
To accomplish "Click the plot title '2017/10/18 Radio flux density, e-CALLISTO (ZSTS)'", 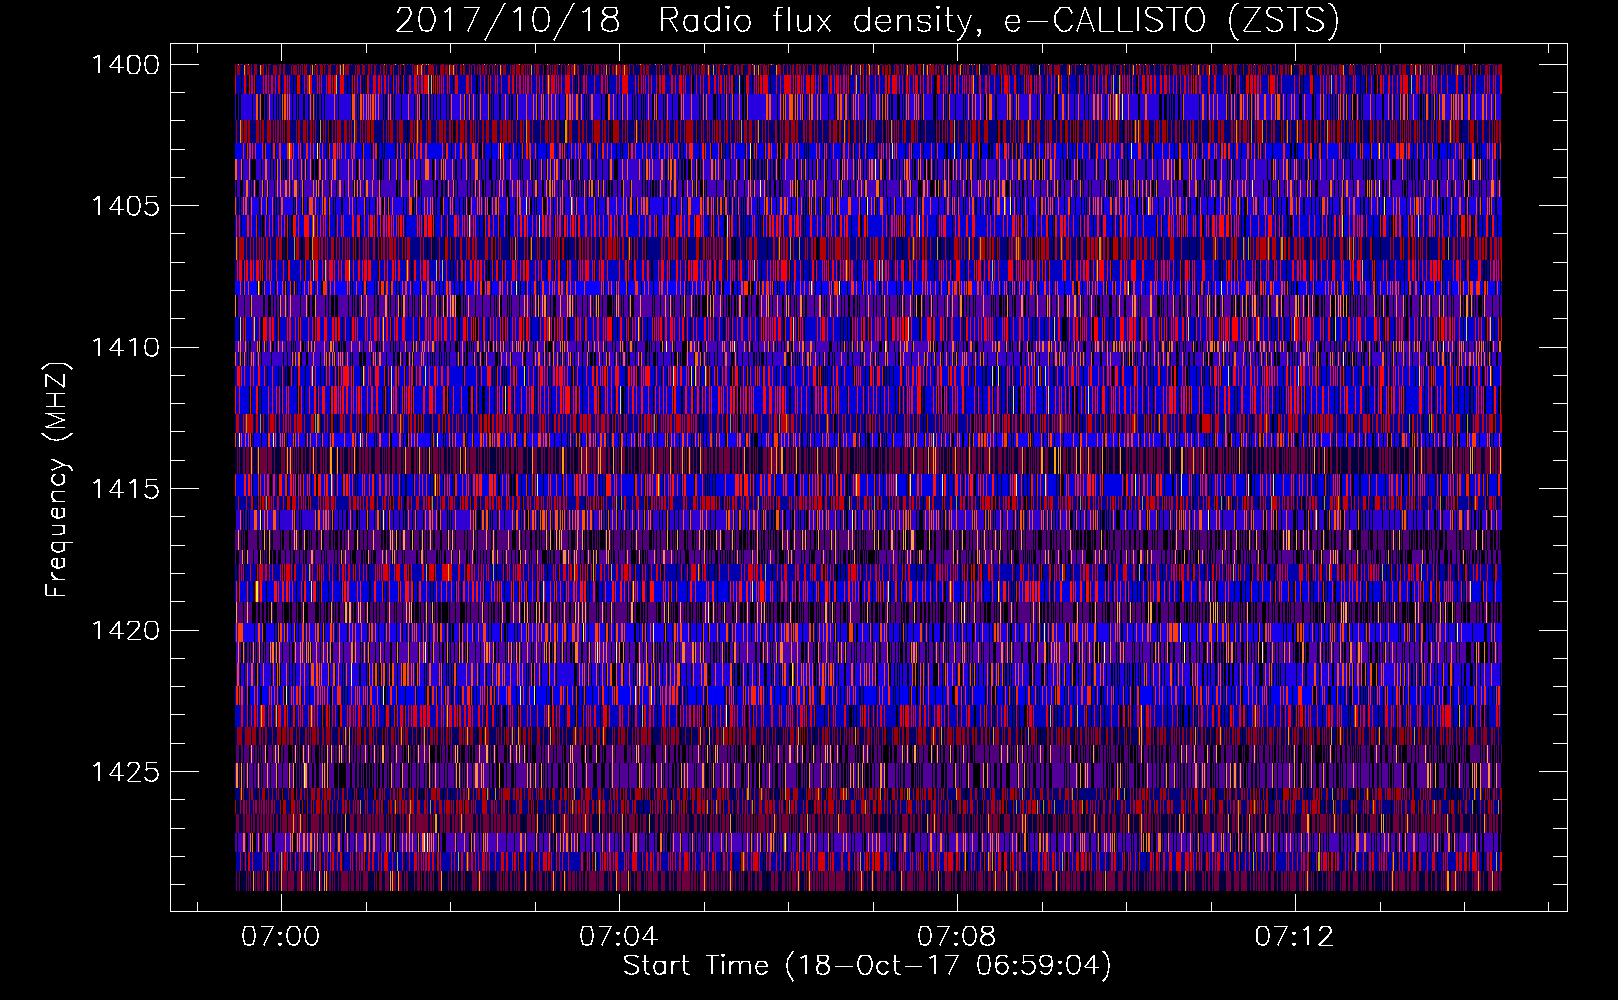I will (867, 21).
